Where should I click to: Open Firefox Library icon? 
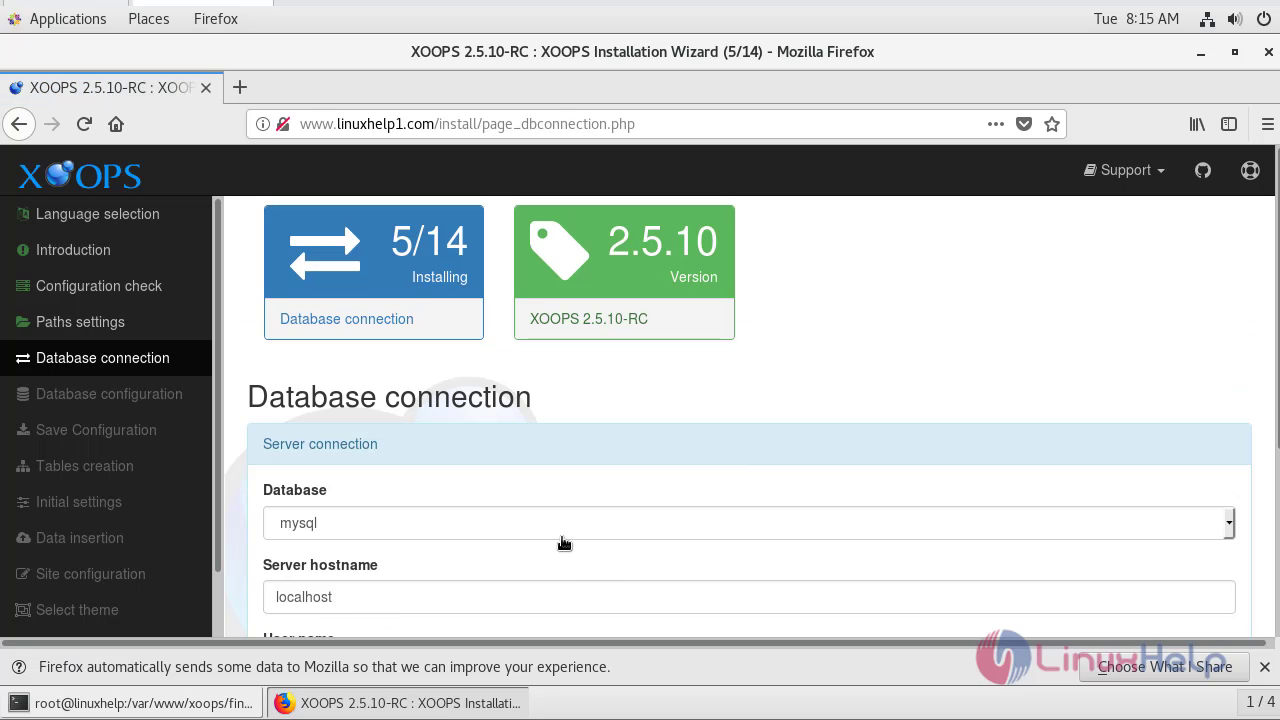[x=1197, y=124]
